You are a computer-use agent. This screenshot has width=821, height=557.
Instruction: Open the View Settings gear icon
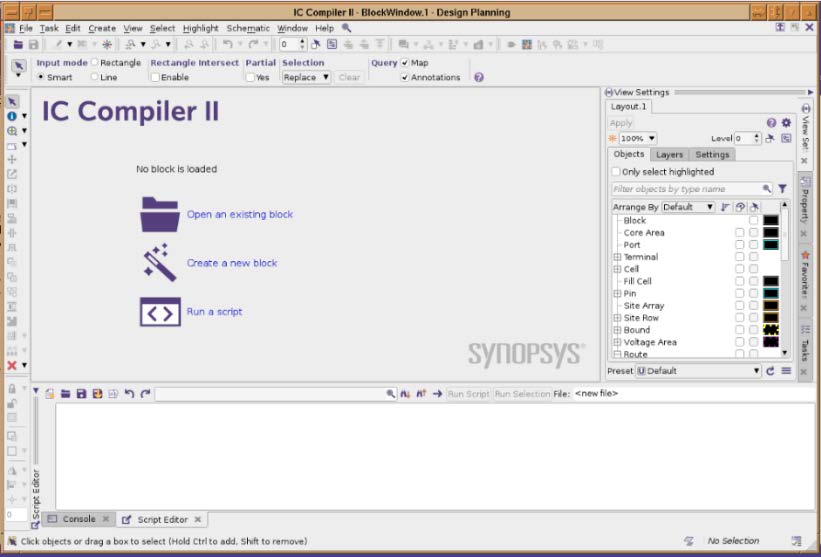click(x=786, y=123)
